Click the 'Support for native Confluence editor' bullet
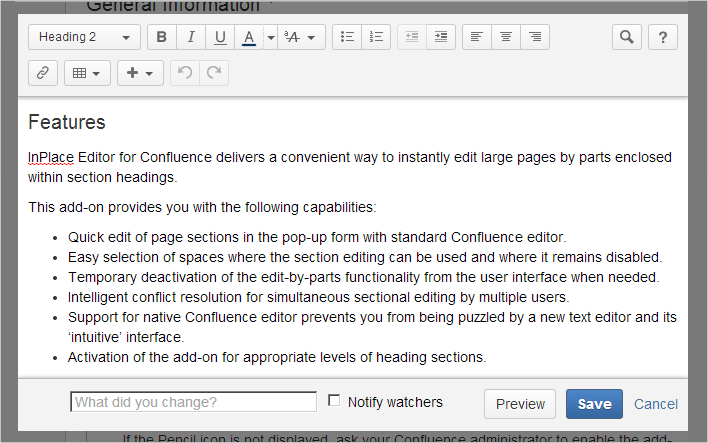Image resolution: width=708 pixels, height=443 pixels. [x=372, y=327]
